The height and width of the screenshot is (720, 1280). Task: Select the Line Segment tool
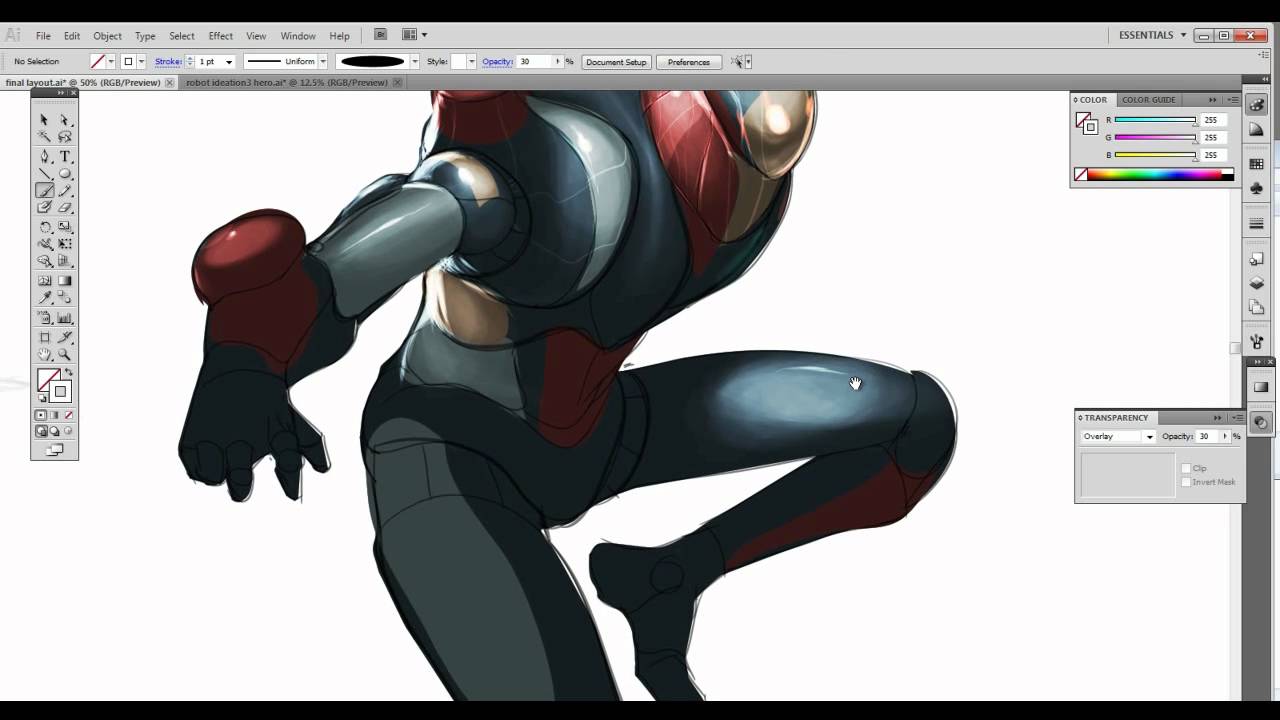click(44, 173)
